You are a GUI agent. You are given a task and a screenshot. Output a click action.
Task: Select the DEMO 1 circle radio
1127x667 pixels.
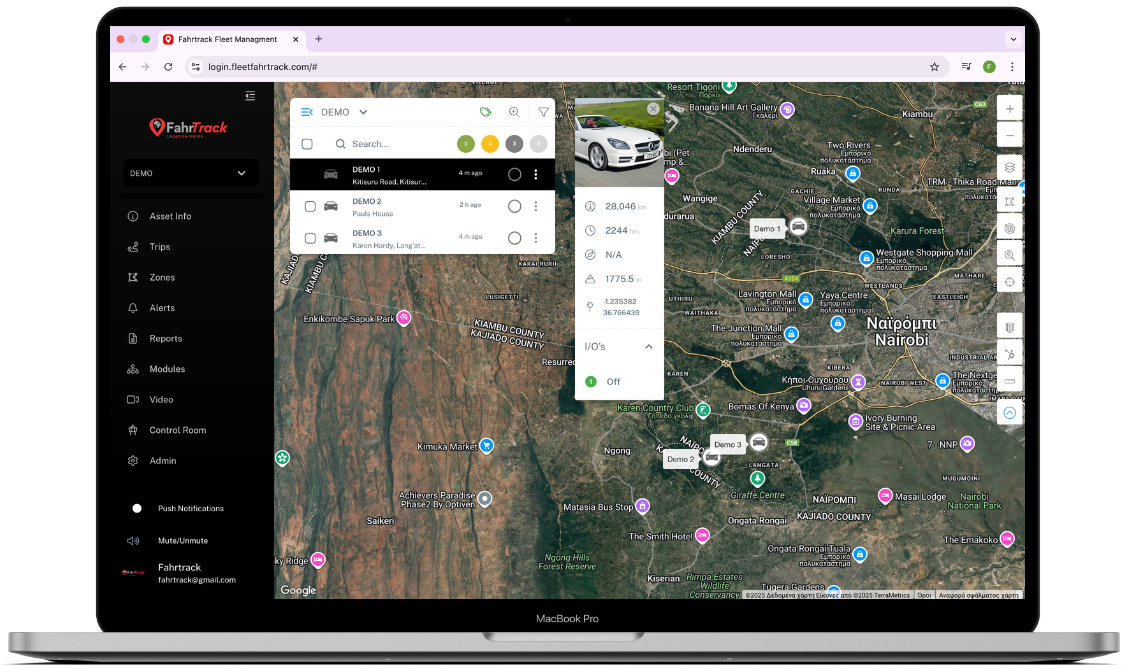pos(515,175)
